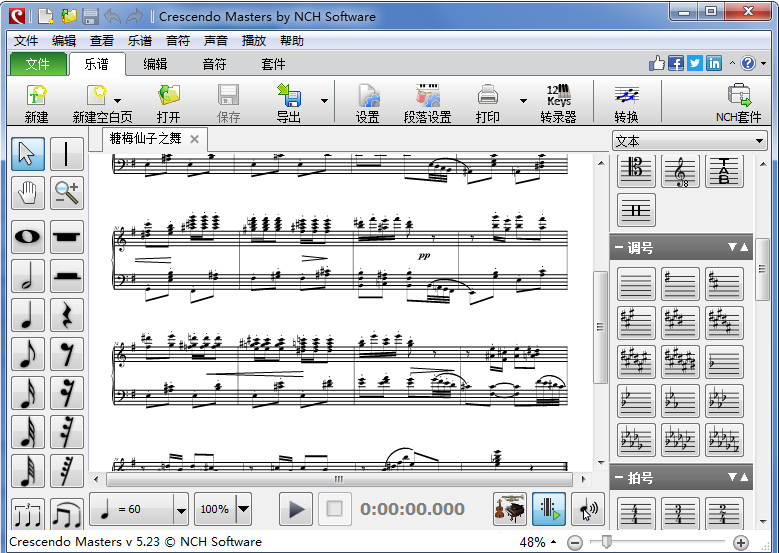
Task: Expand the 导出 export dropdown arrow
Action: [324, 100]
